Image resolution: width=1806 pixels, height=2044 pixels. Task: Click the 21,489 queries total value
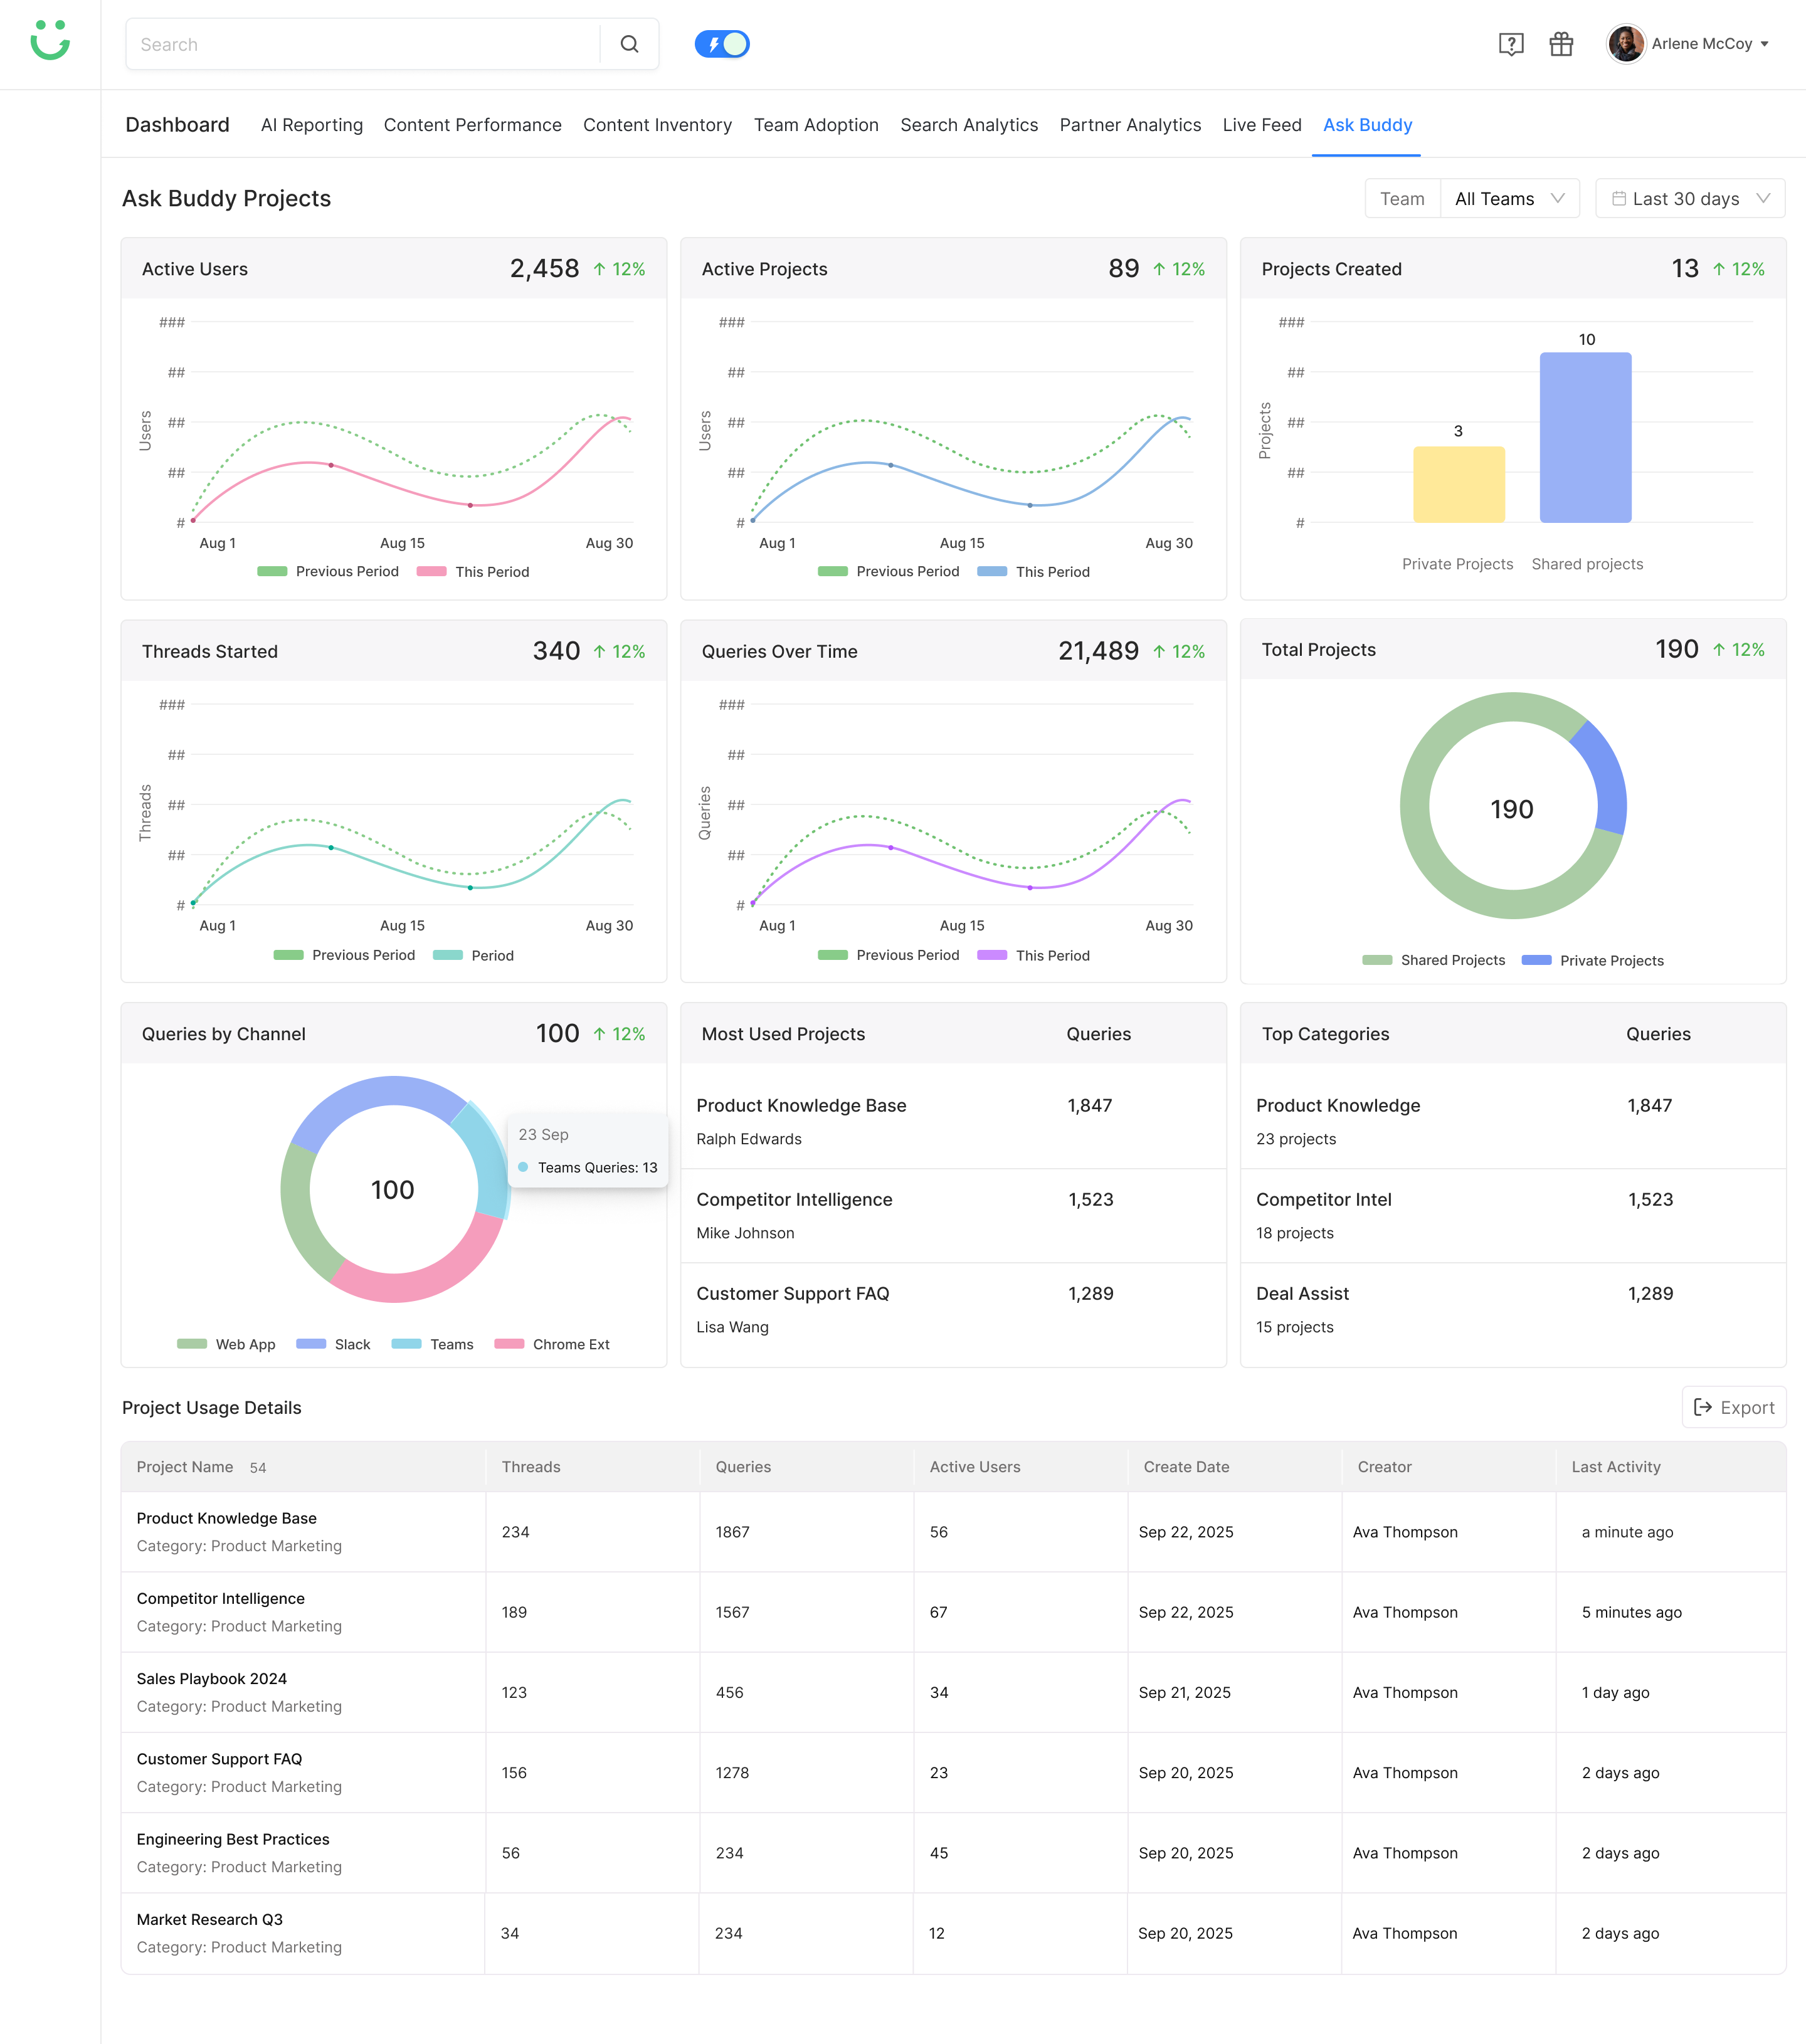pos(1098,651)
